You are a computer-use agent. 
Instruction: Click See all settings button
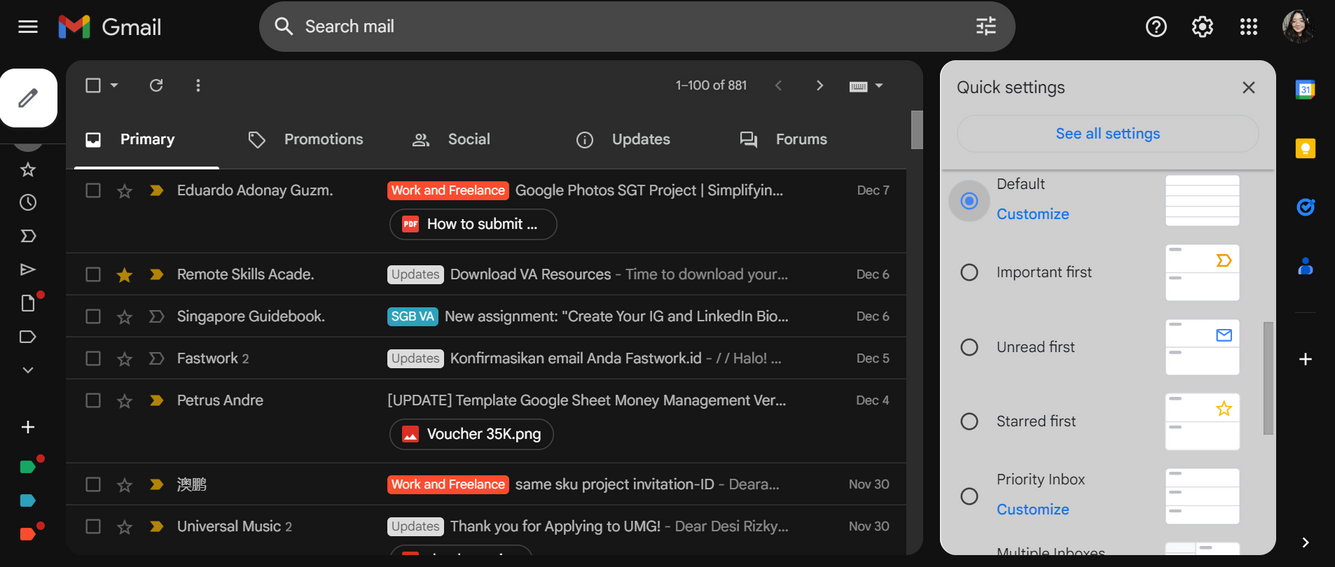click(x=1108, y=134)
